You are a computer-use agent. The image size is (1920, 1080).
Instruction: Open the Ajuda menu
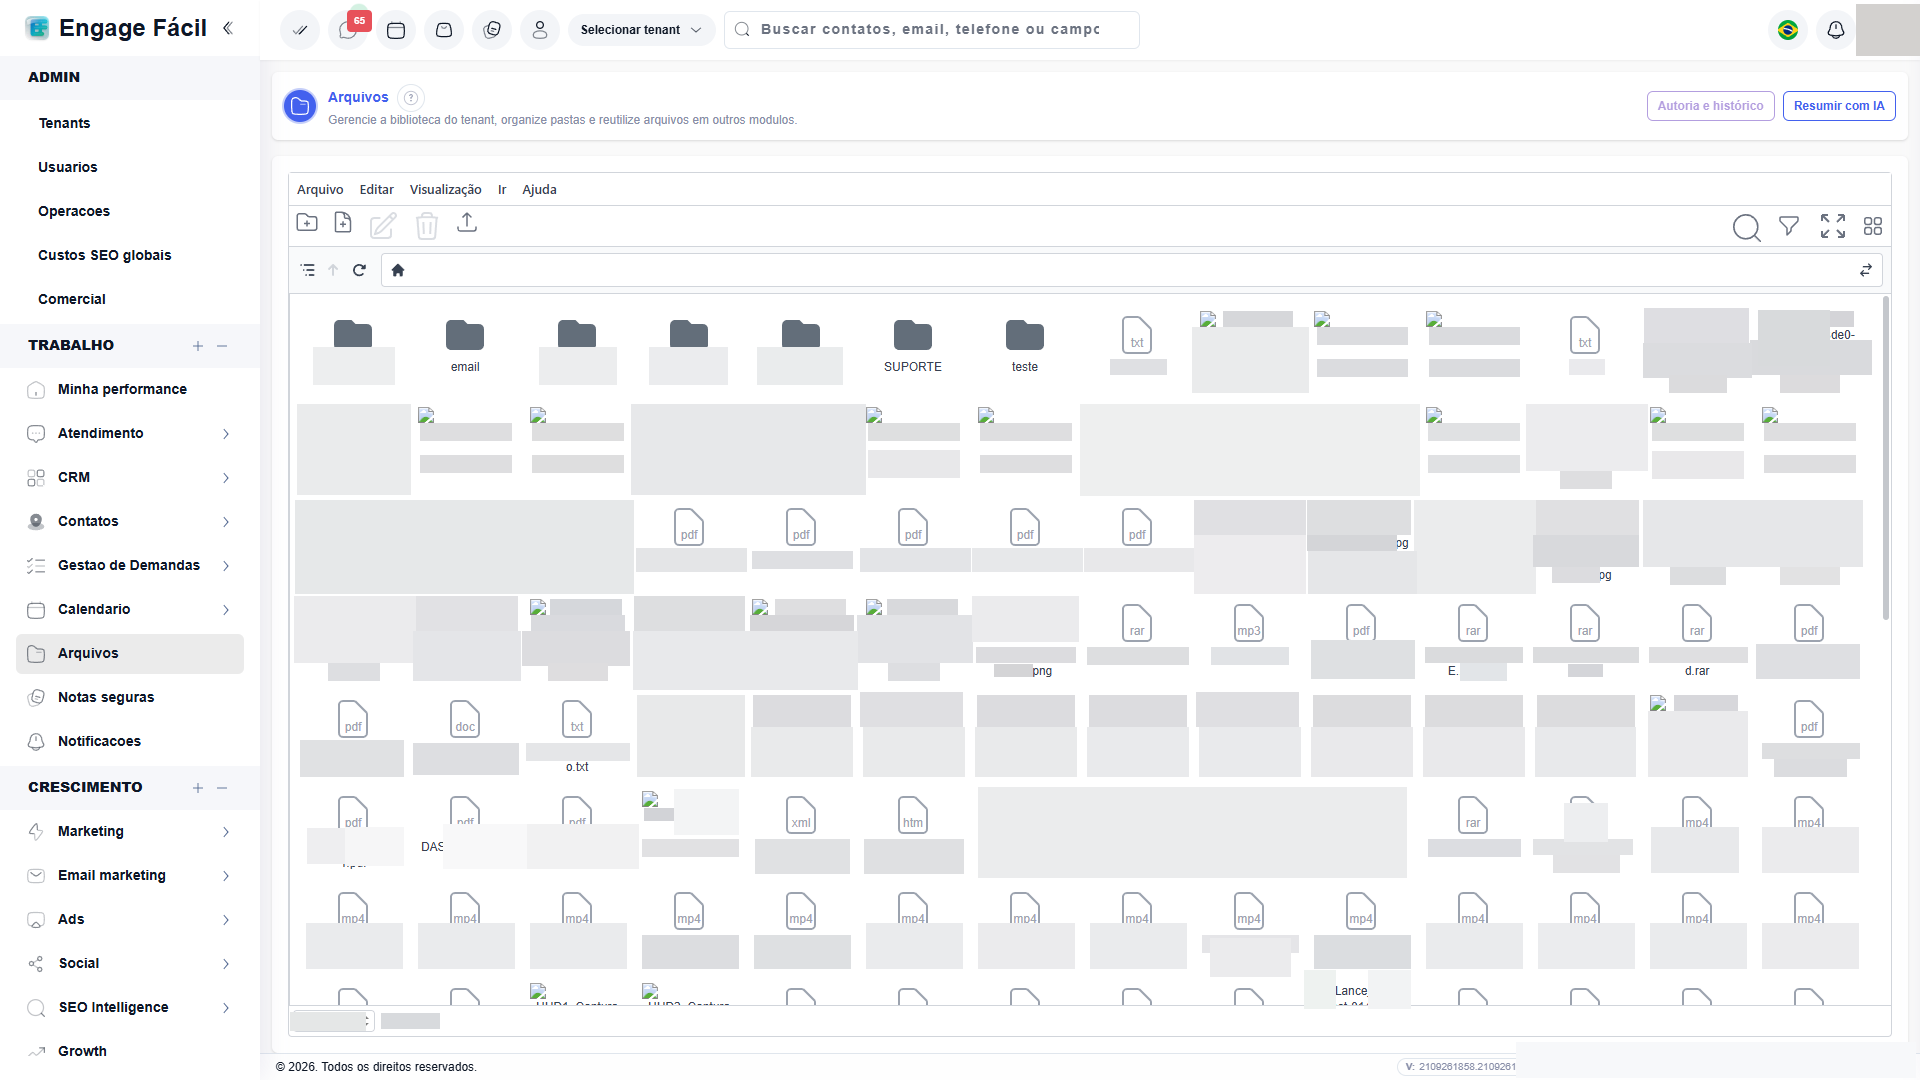(x=539, y=190)
